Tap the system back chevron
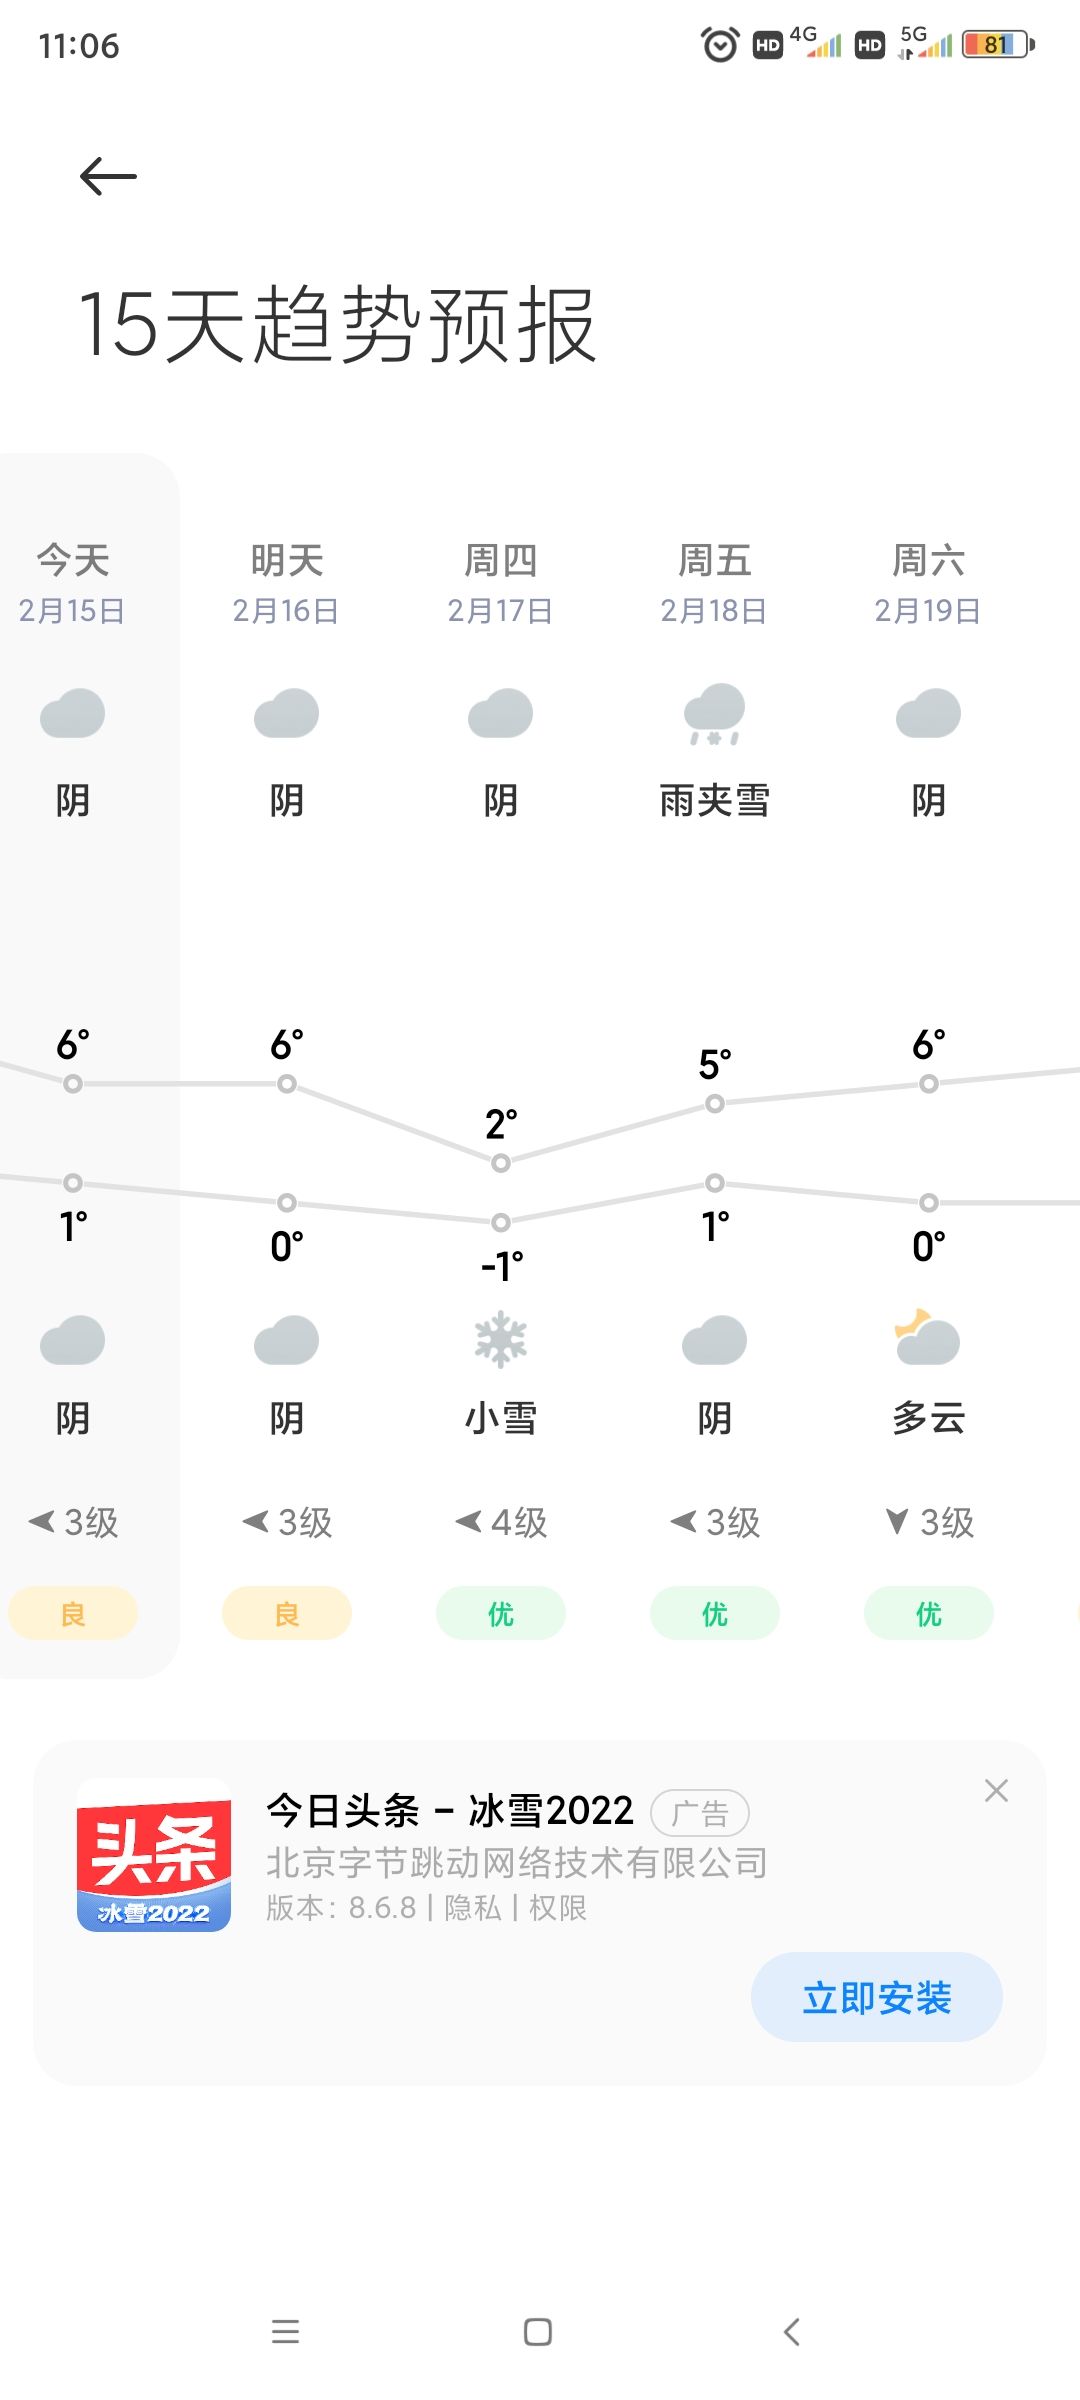Image resolution: width=1080 pixels, height=2400 pixels. point(792,2332)
